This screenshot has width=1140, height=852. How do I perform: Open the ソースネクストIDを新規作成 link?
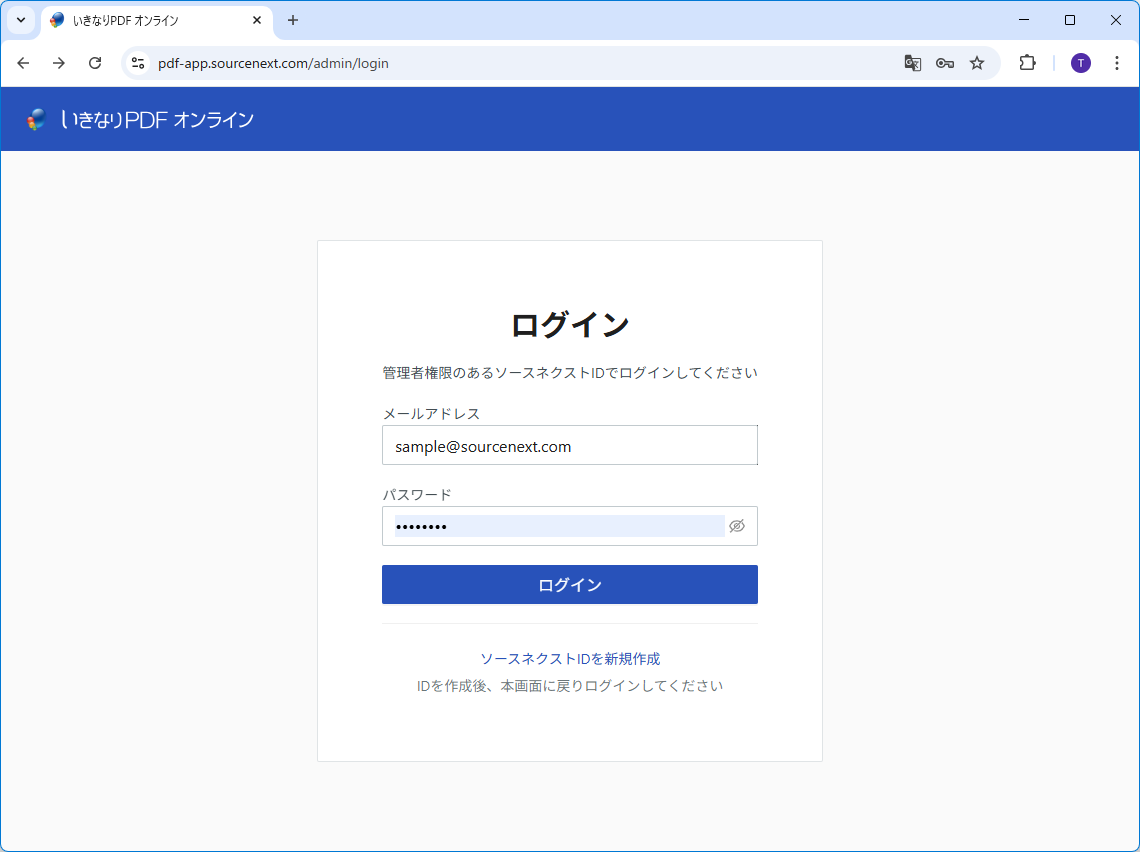(x=570, y=659)
